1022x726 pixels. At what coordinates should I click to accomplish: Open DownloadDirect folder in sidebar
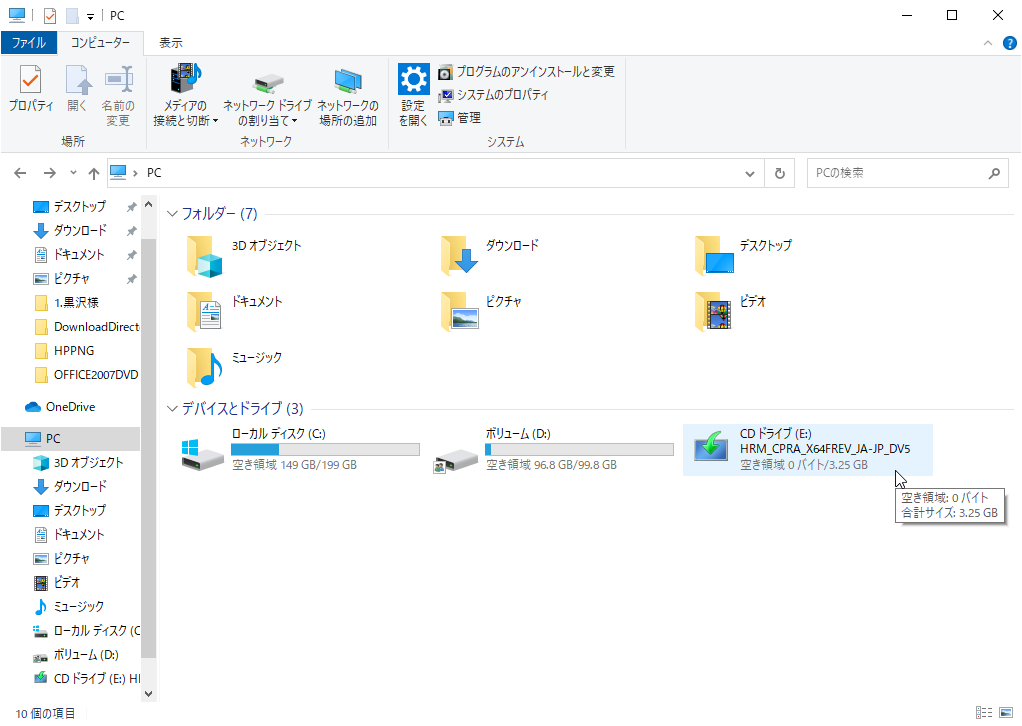pyautogui.click(x=85, y=327)
